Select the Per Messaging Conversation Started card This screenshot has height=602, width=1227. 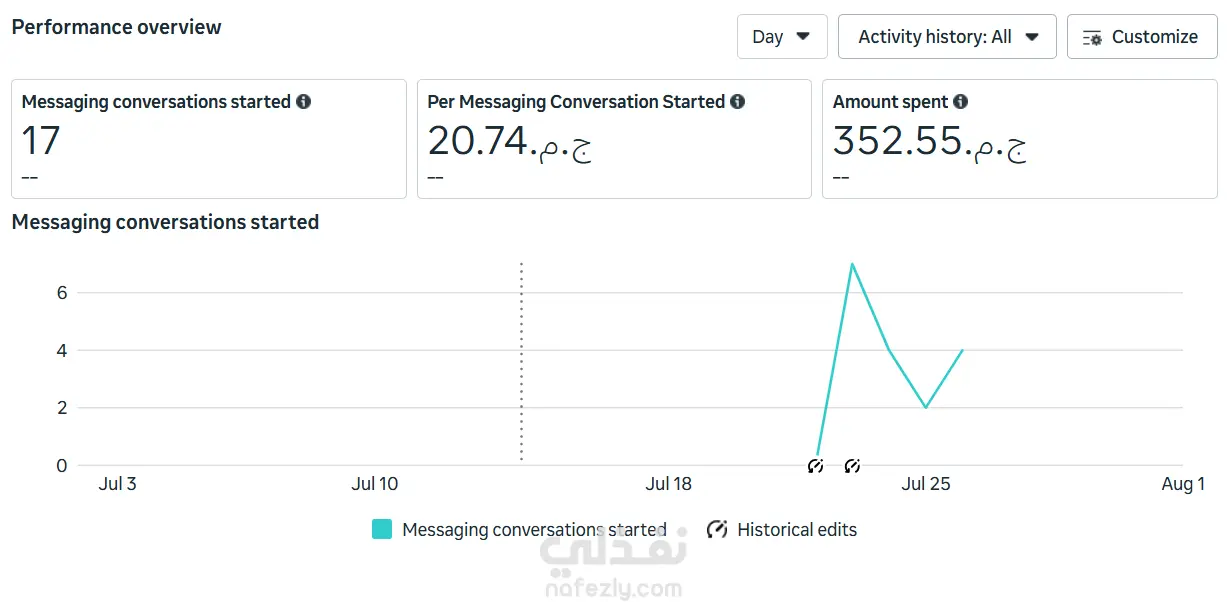614,139
